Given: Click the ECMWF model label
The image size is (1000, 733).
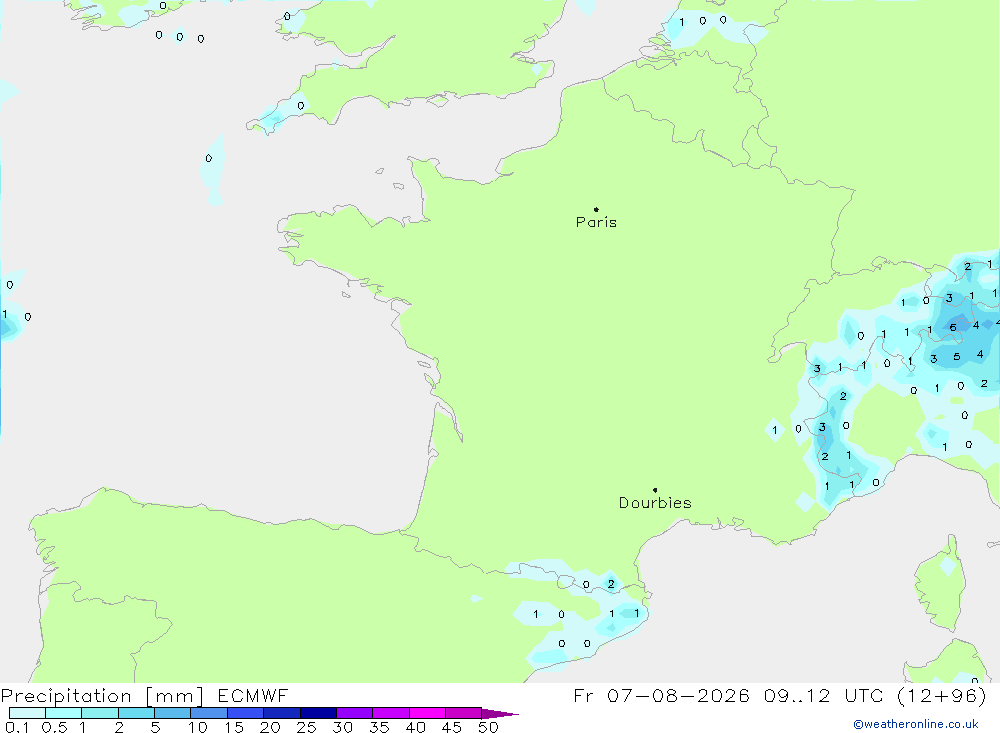Looking at the screenshot, I should (x=253, y=695).
